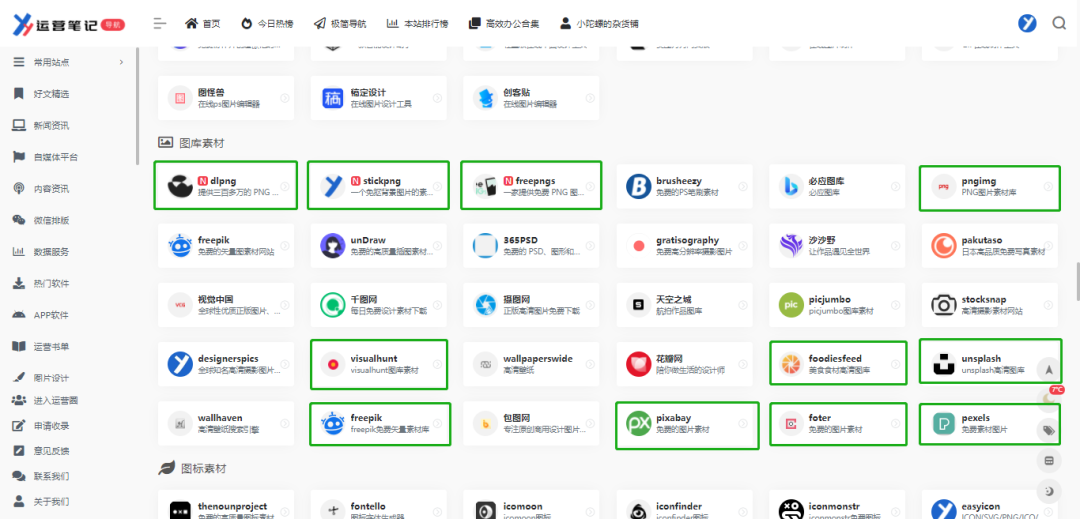The height and width of the screenshot is (519, 1080).
Task: Click the unDraw avatar logo icon
Action: click(x=333, y=245)
